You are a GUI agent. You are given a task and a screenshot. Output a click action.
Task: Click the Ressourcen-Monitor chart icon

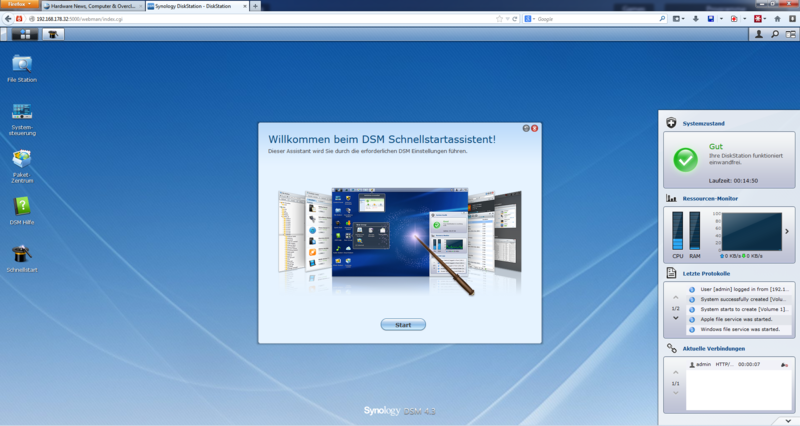pos(671,198)
